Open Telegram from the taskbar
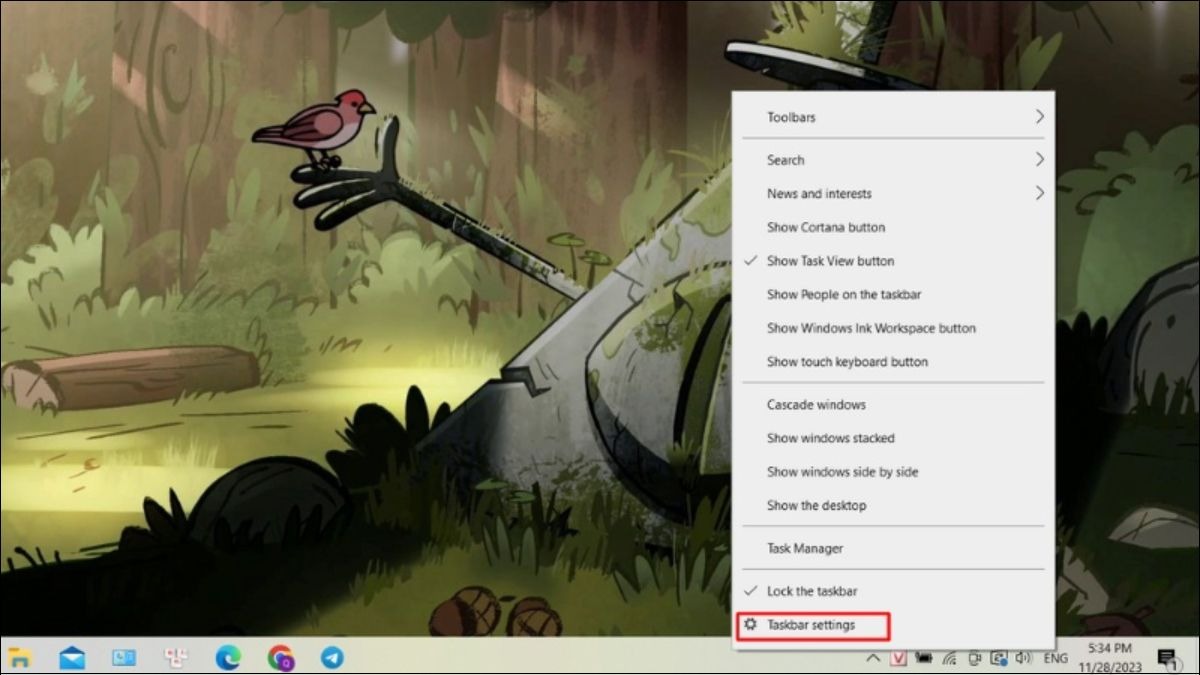 [x=332, y=658]
